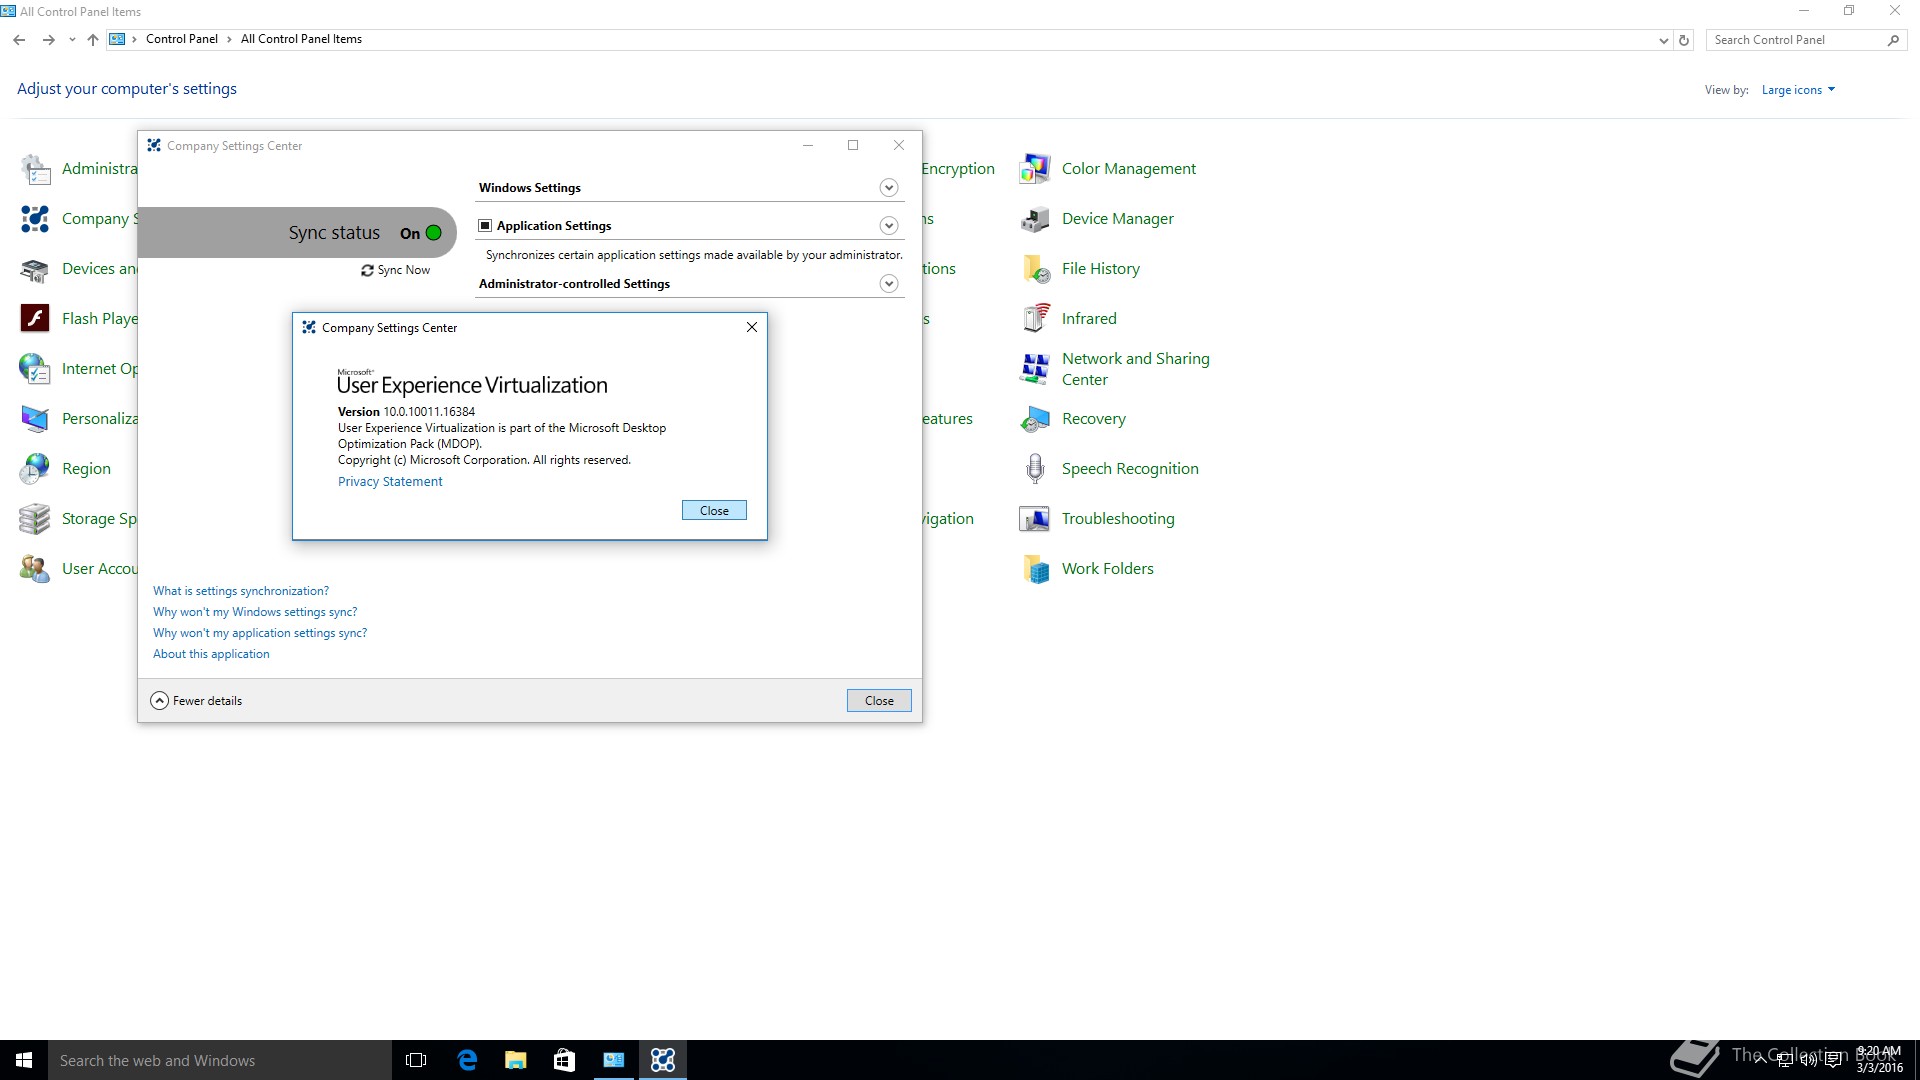Screen dimensions: 1920x1080
Task: Go up one level in Control Panel
Action: [x=92, y=40]
